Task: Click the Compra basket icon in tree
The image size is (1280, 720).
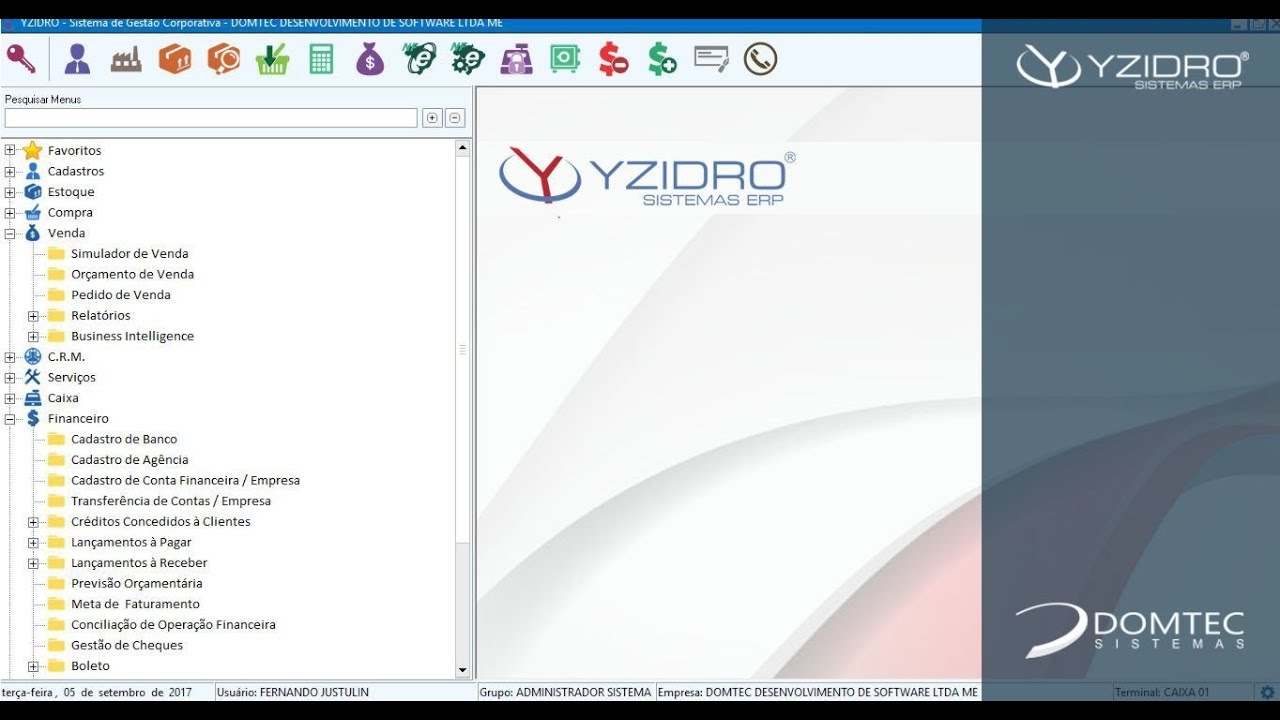Action: [x=33, y=212]
